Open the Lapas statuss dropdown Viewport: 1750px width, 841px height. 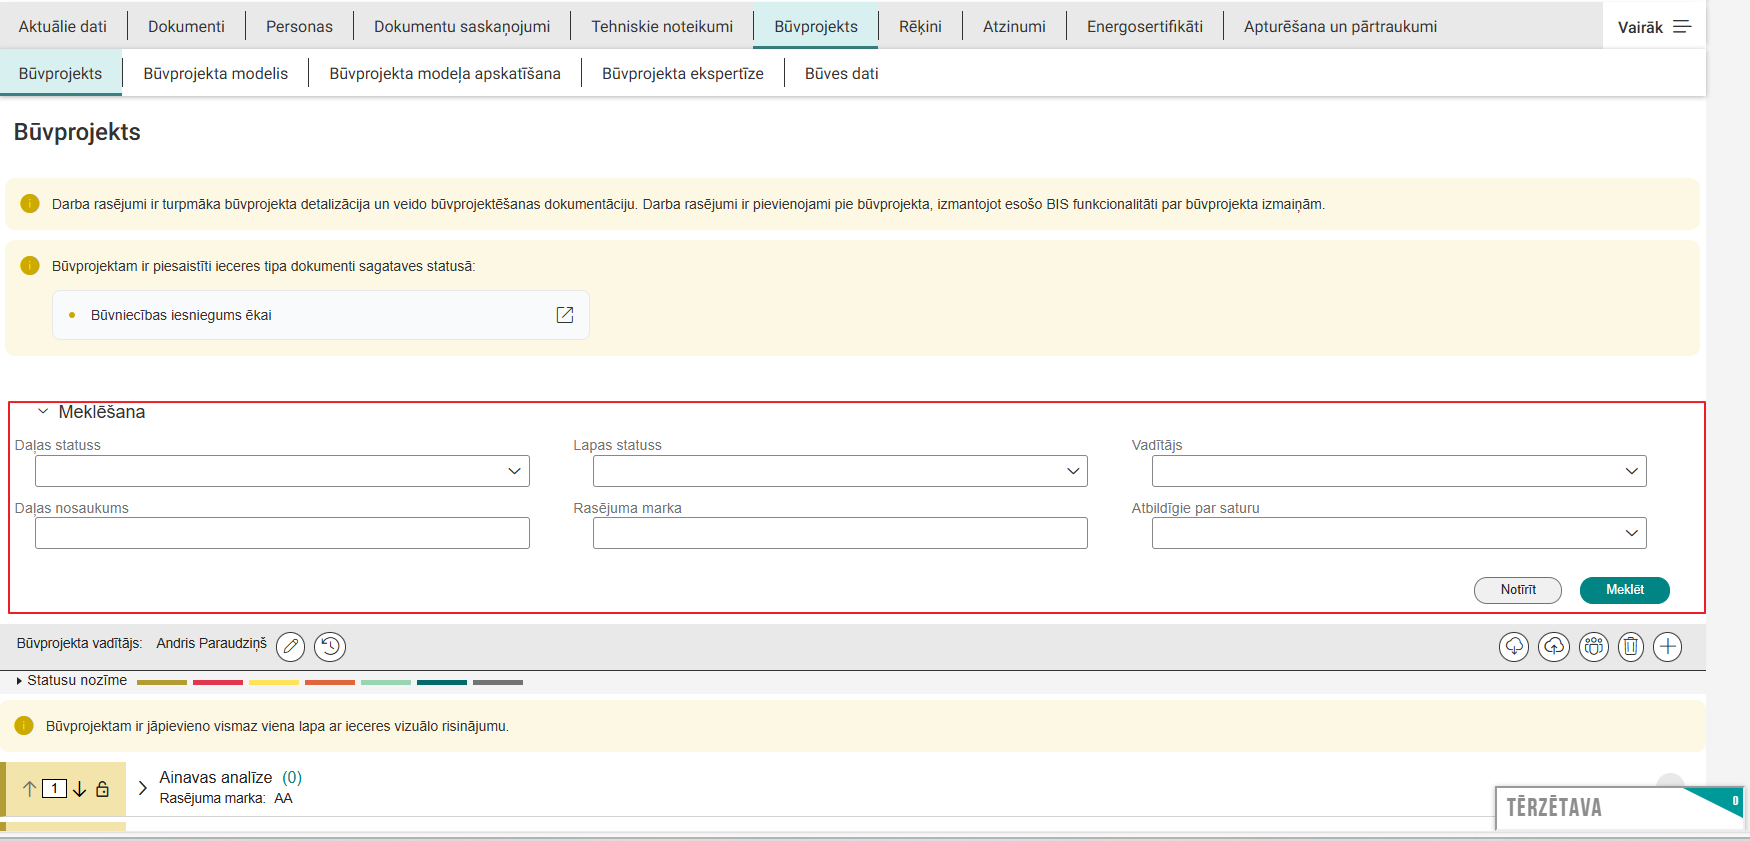[840, 471]
